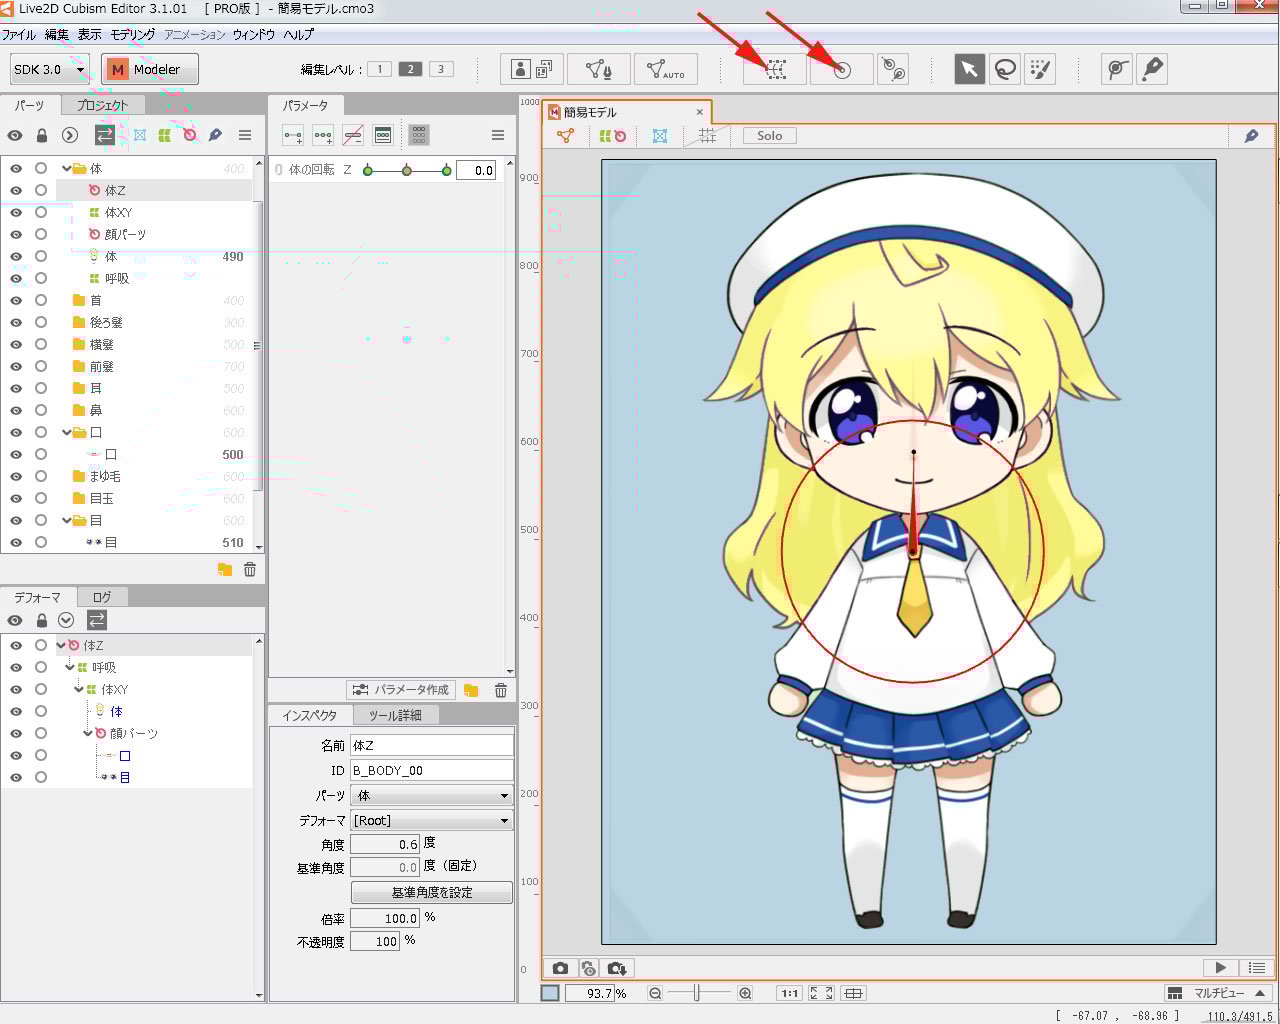Click the 基準角度を設定 button
The width and height of the screenshot is (1280, 1024).
coord(432,892)
